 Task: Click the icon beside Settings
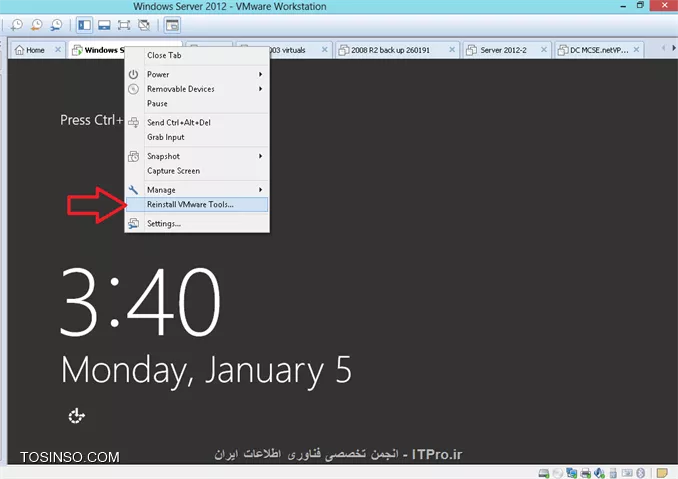click(133, 224)
